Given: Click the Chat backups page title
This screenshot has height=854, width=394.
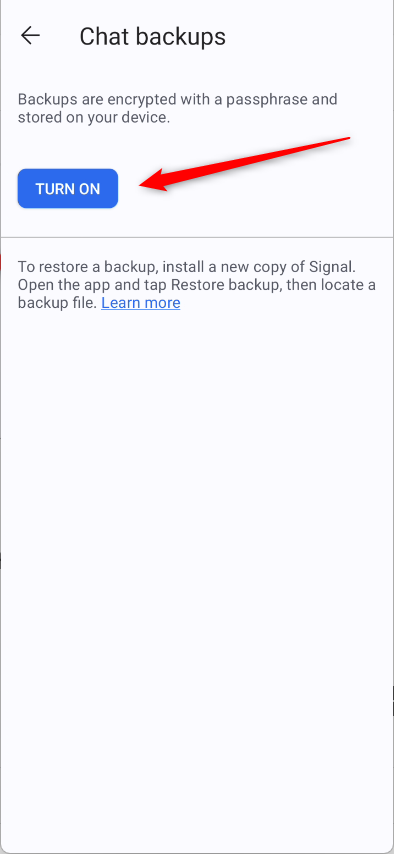Looking at the screenshot, I should [153, 36].
